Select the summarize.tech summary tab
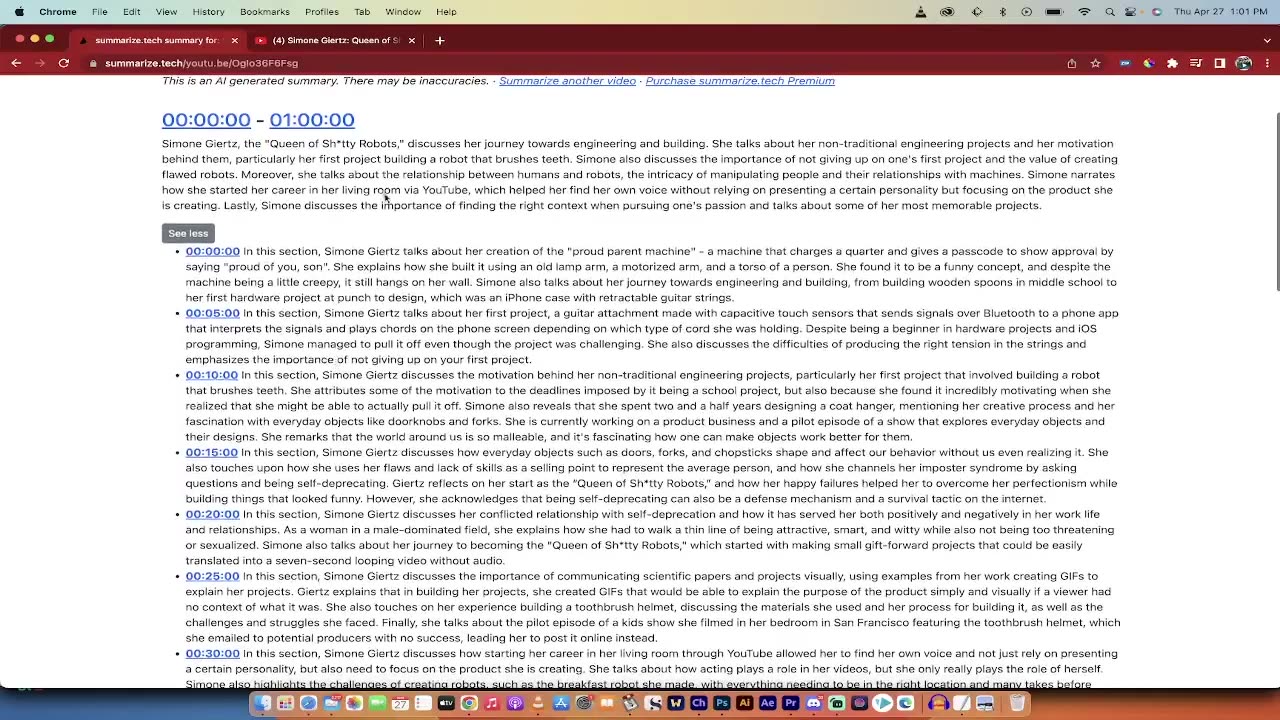This screenshot has width=1280, height=720. pos(157,40)
